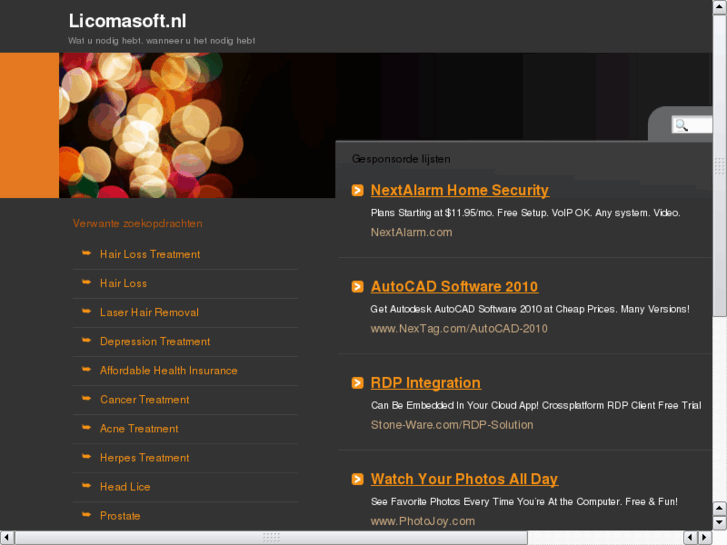Click bullet arrow next to Affordable Health Insurance
727x545 pixels.
coord(87,369)
